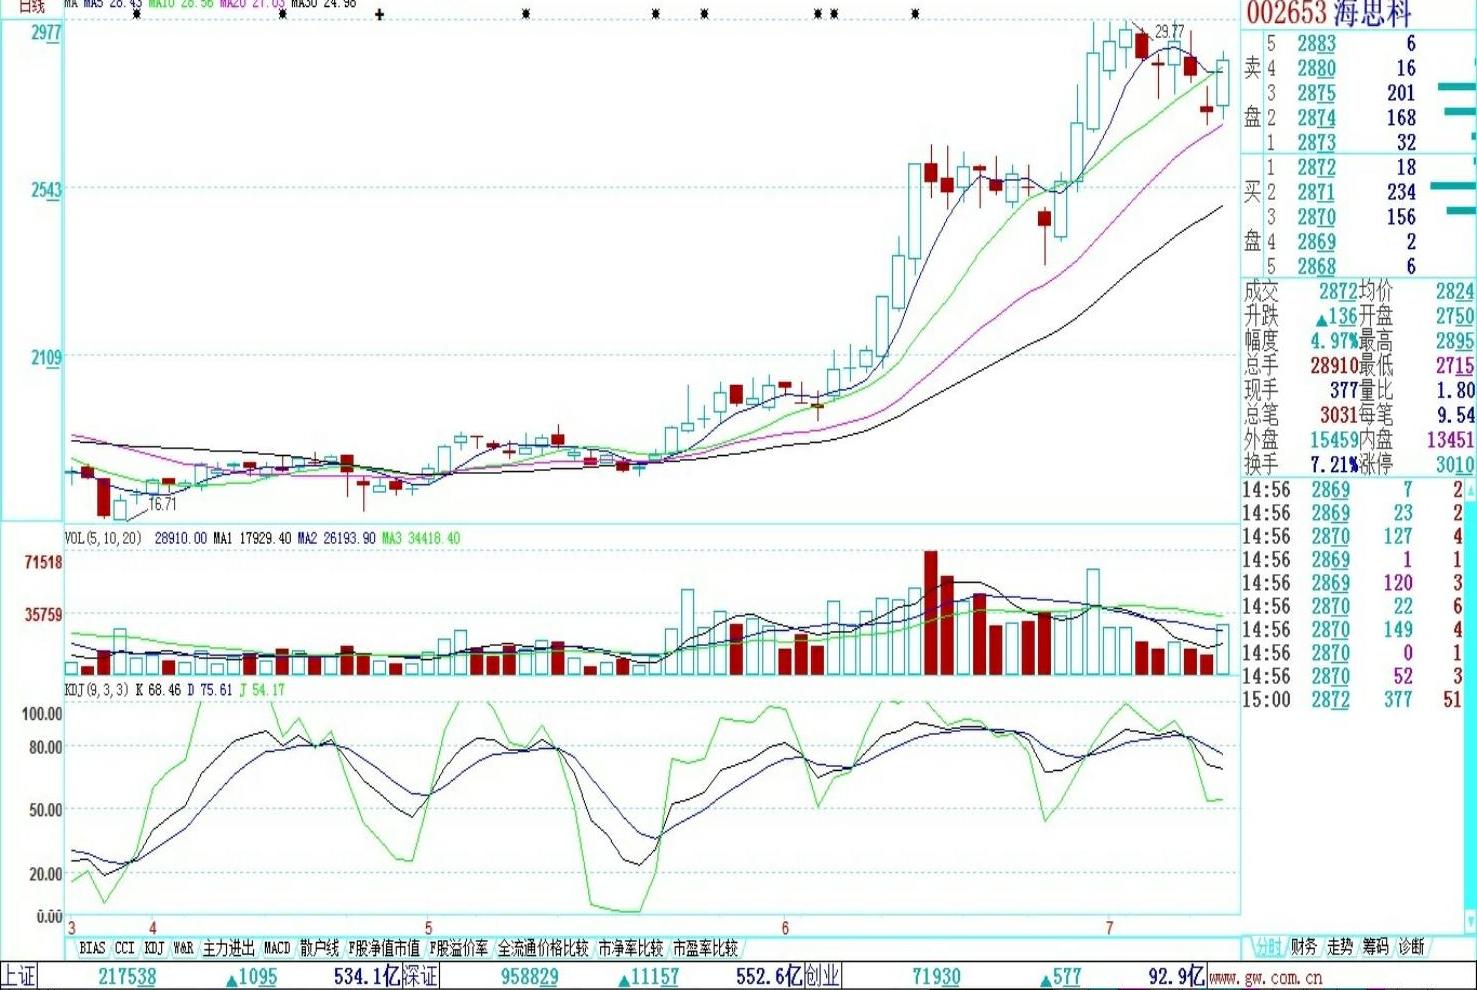The height and width of the screenshot is (990, 1477).
Task: Click the sell level 3 volume 201
Action: [1401, 93]
